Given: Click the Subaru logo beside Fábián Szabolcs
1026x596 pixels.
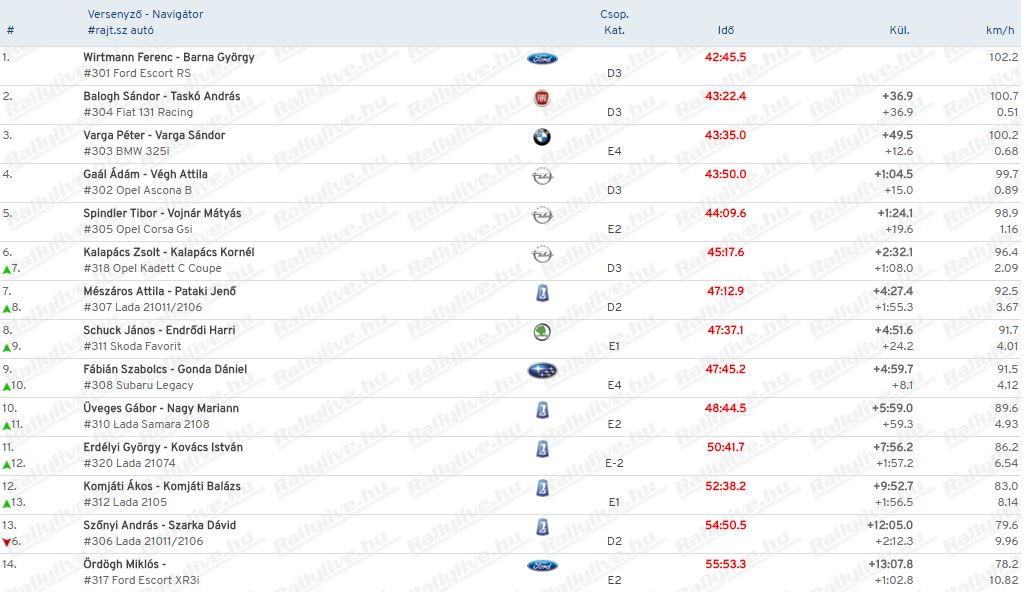Looking at the screenshot, I should point(542,371).
